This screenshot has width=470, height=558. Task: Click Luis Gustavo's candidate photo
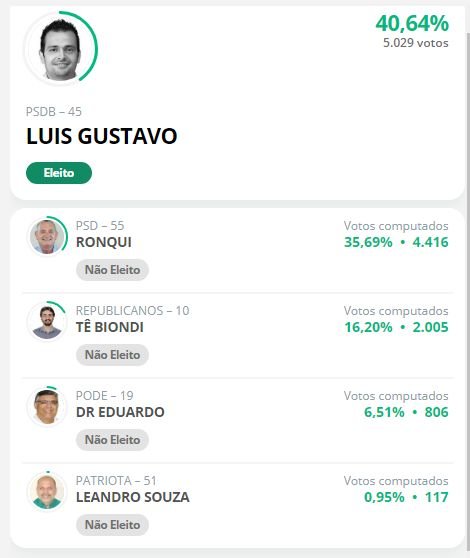click(x=60, y=48)
